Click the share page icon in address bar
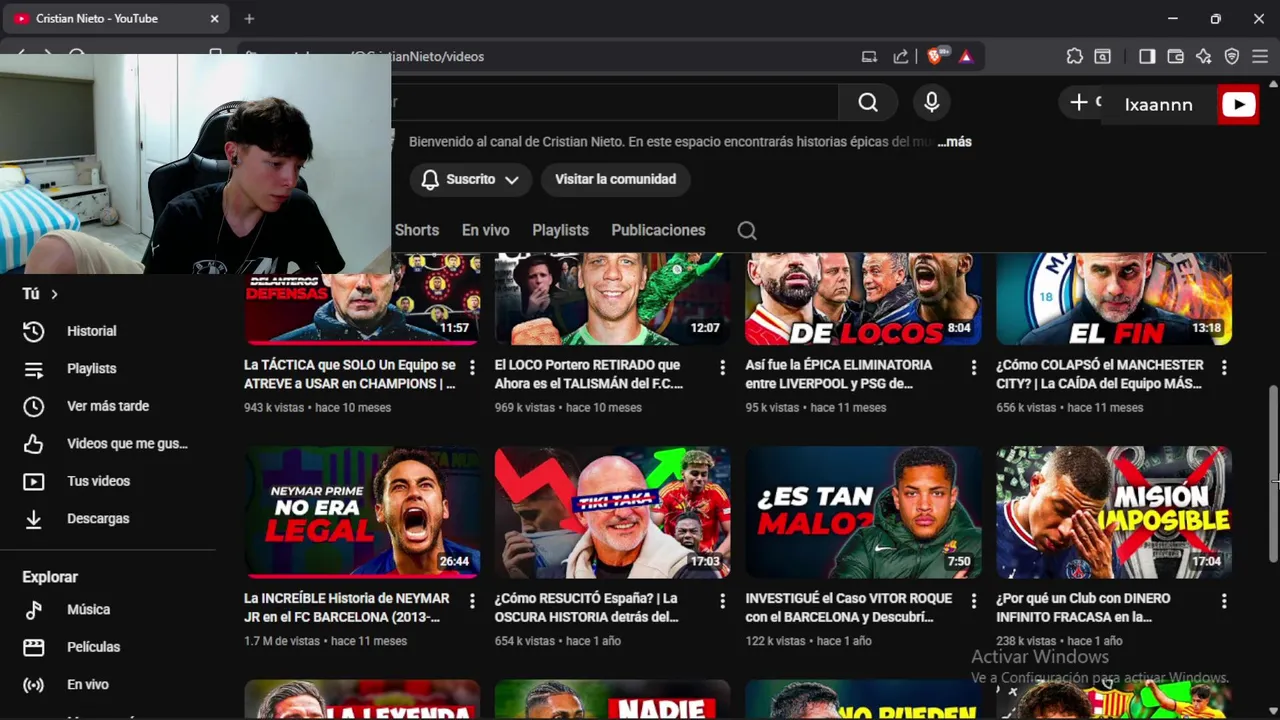The image size is (1280, 720). [901, 57]
